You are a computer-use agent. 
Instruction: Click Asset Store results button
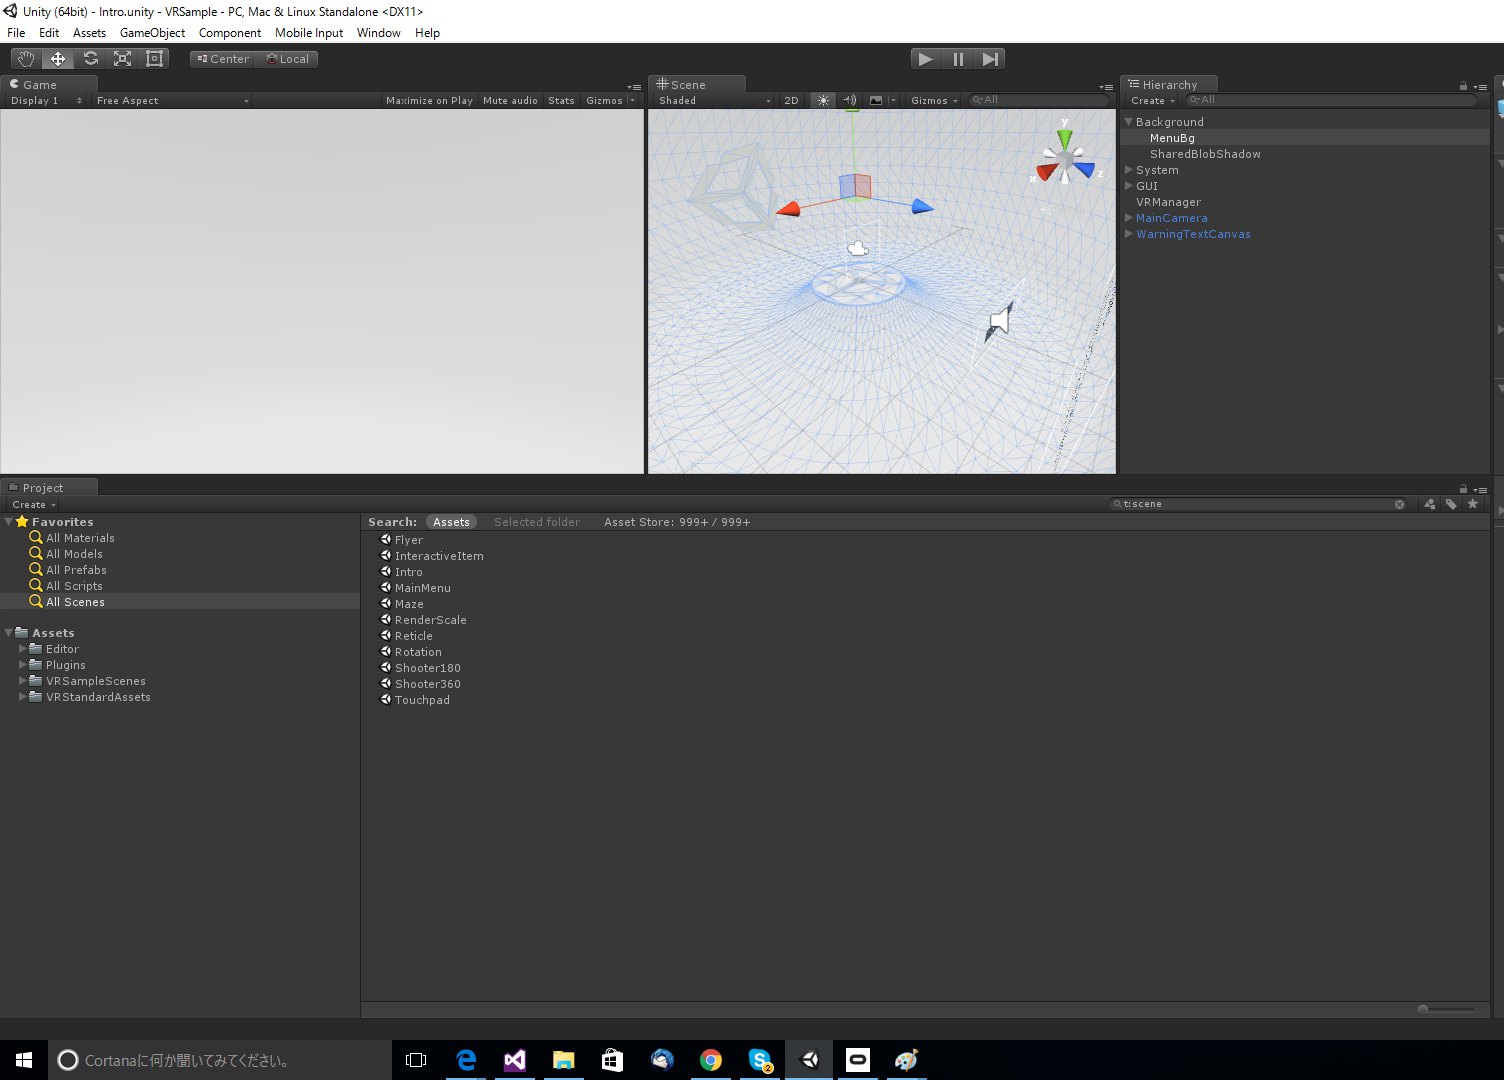[x=677, y=522]
